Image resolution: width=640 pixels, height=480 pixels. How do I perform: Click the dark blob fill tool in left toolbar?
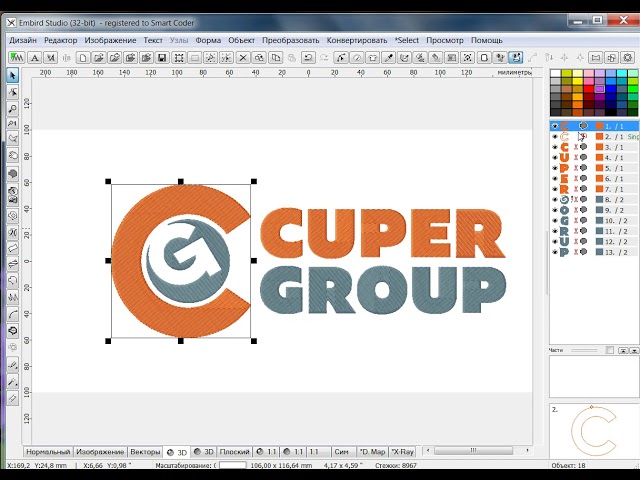(x=13, y=174)
